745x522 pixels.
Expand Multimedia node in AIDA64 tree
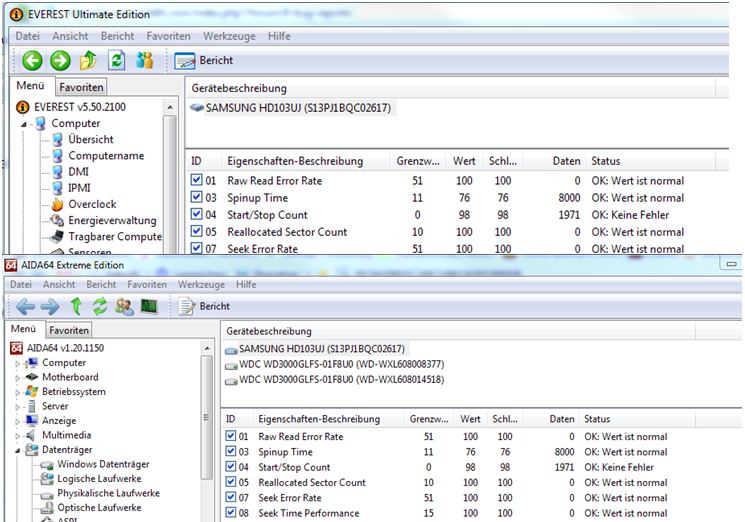tap(18, 436)
